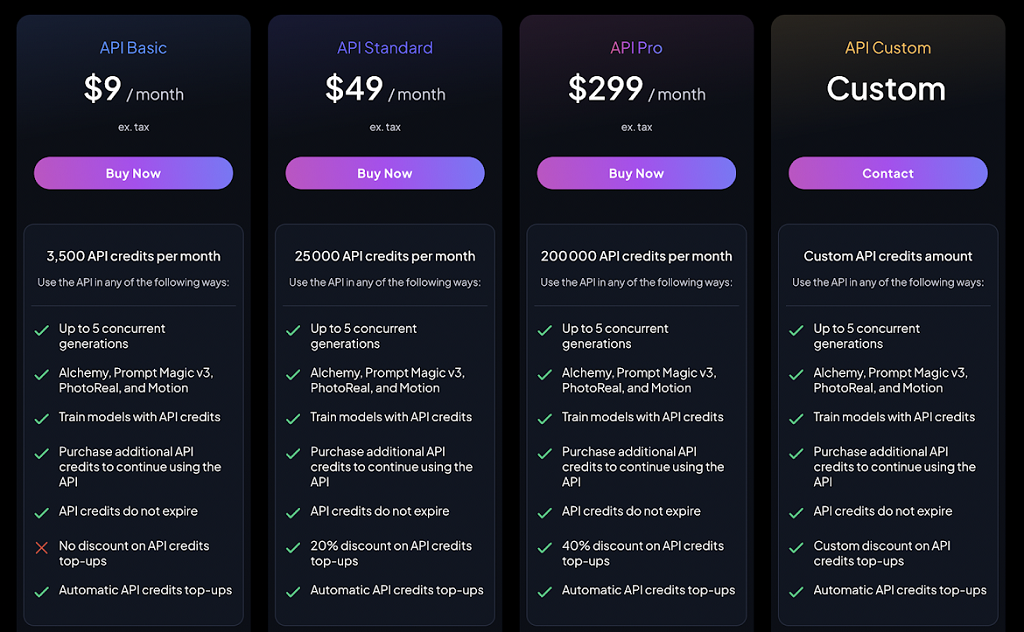
Task: Select the API Basic plan title
Action: (133, 48)
